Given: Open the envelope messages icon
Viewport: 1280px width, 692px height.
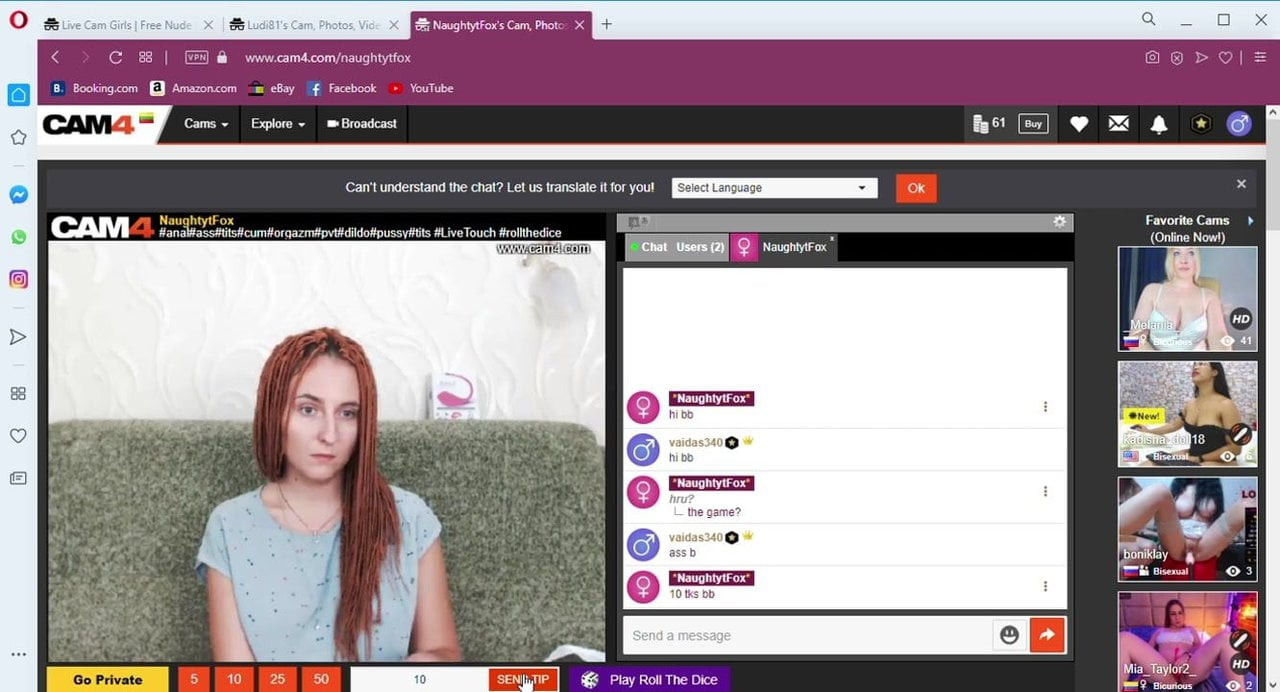Looking at the screenshot, I should click(x=1118, y=124).
